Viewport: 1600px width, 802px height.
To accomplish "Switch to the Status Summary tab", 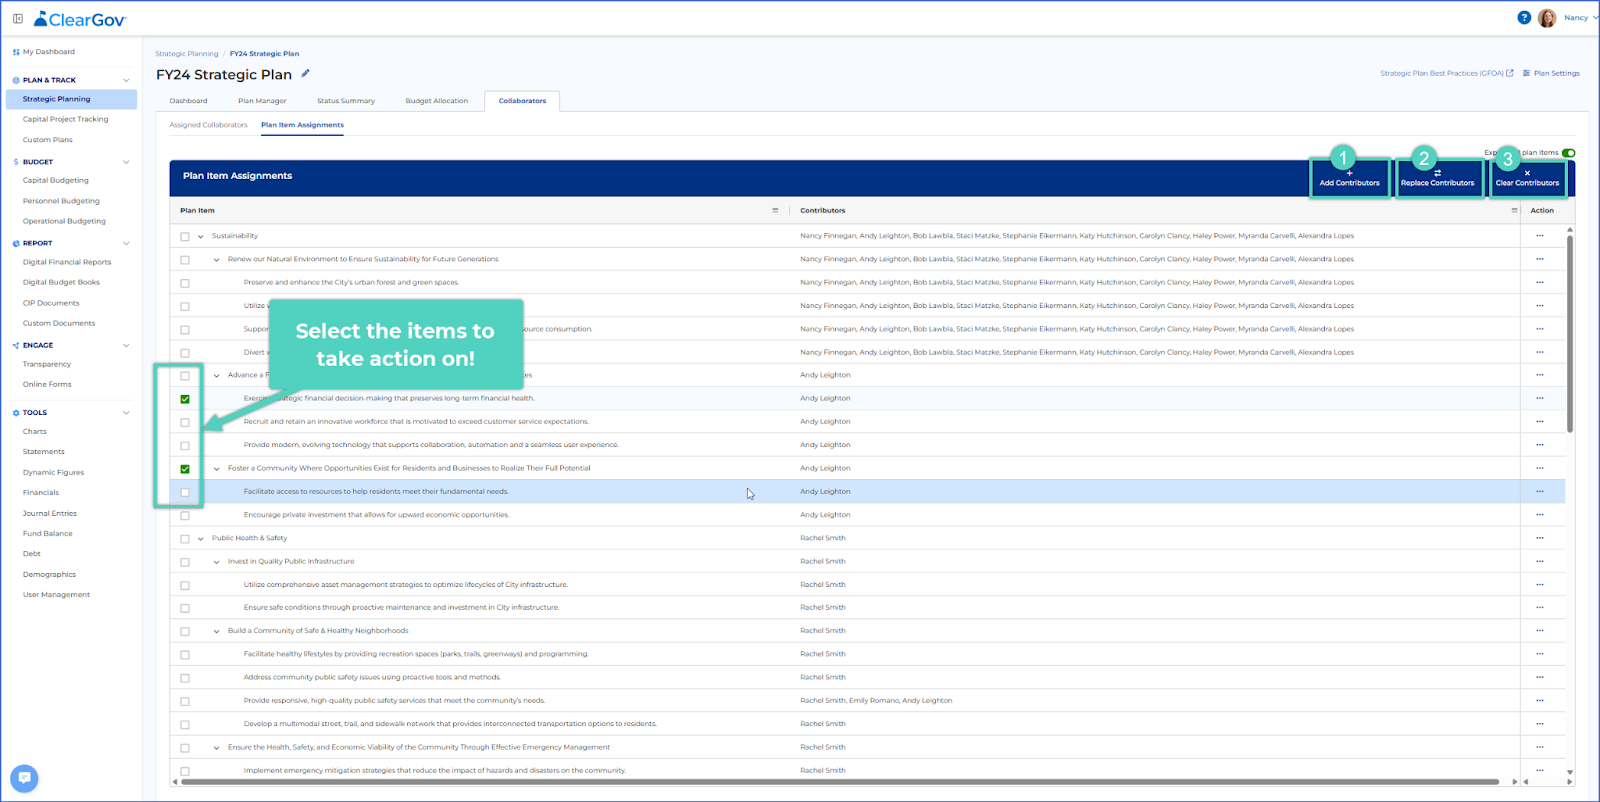I will 346,101.
